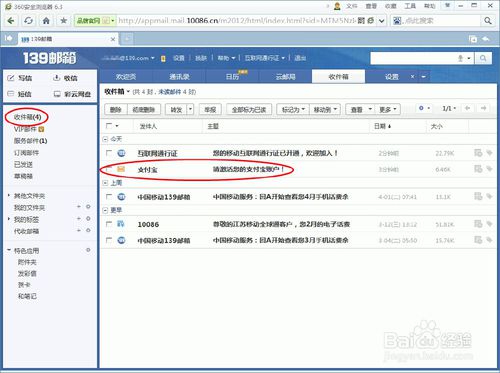Switch to the 日历 tab
The width and height of the screenshot is (500, 373).
coord(232,77)
